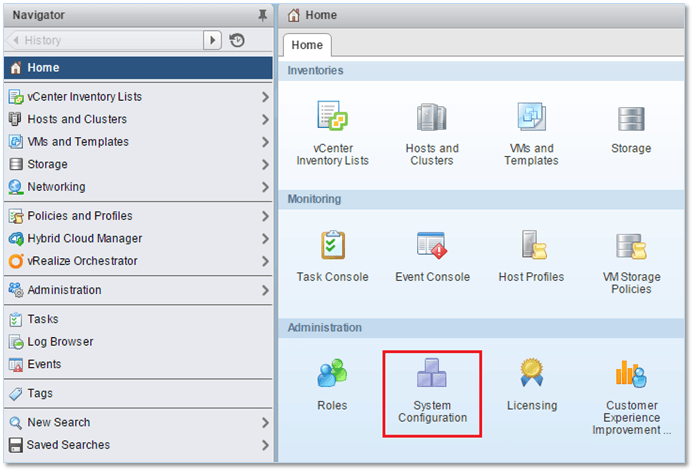Click the Tags navigator label
The image size is (694, 472).
pos(40,393)
